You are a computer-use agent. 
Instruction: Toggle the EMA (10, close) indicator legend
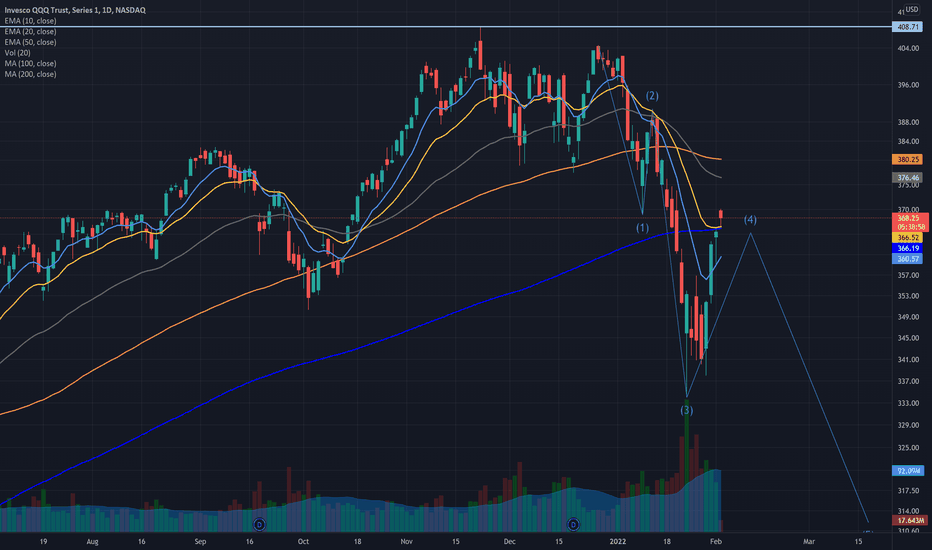click(x=30, y=21)
